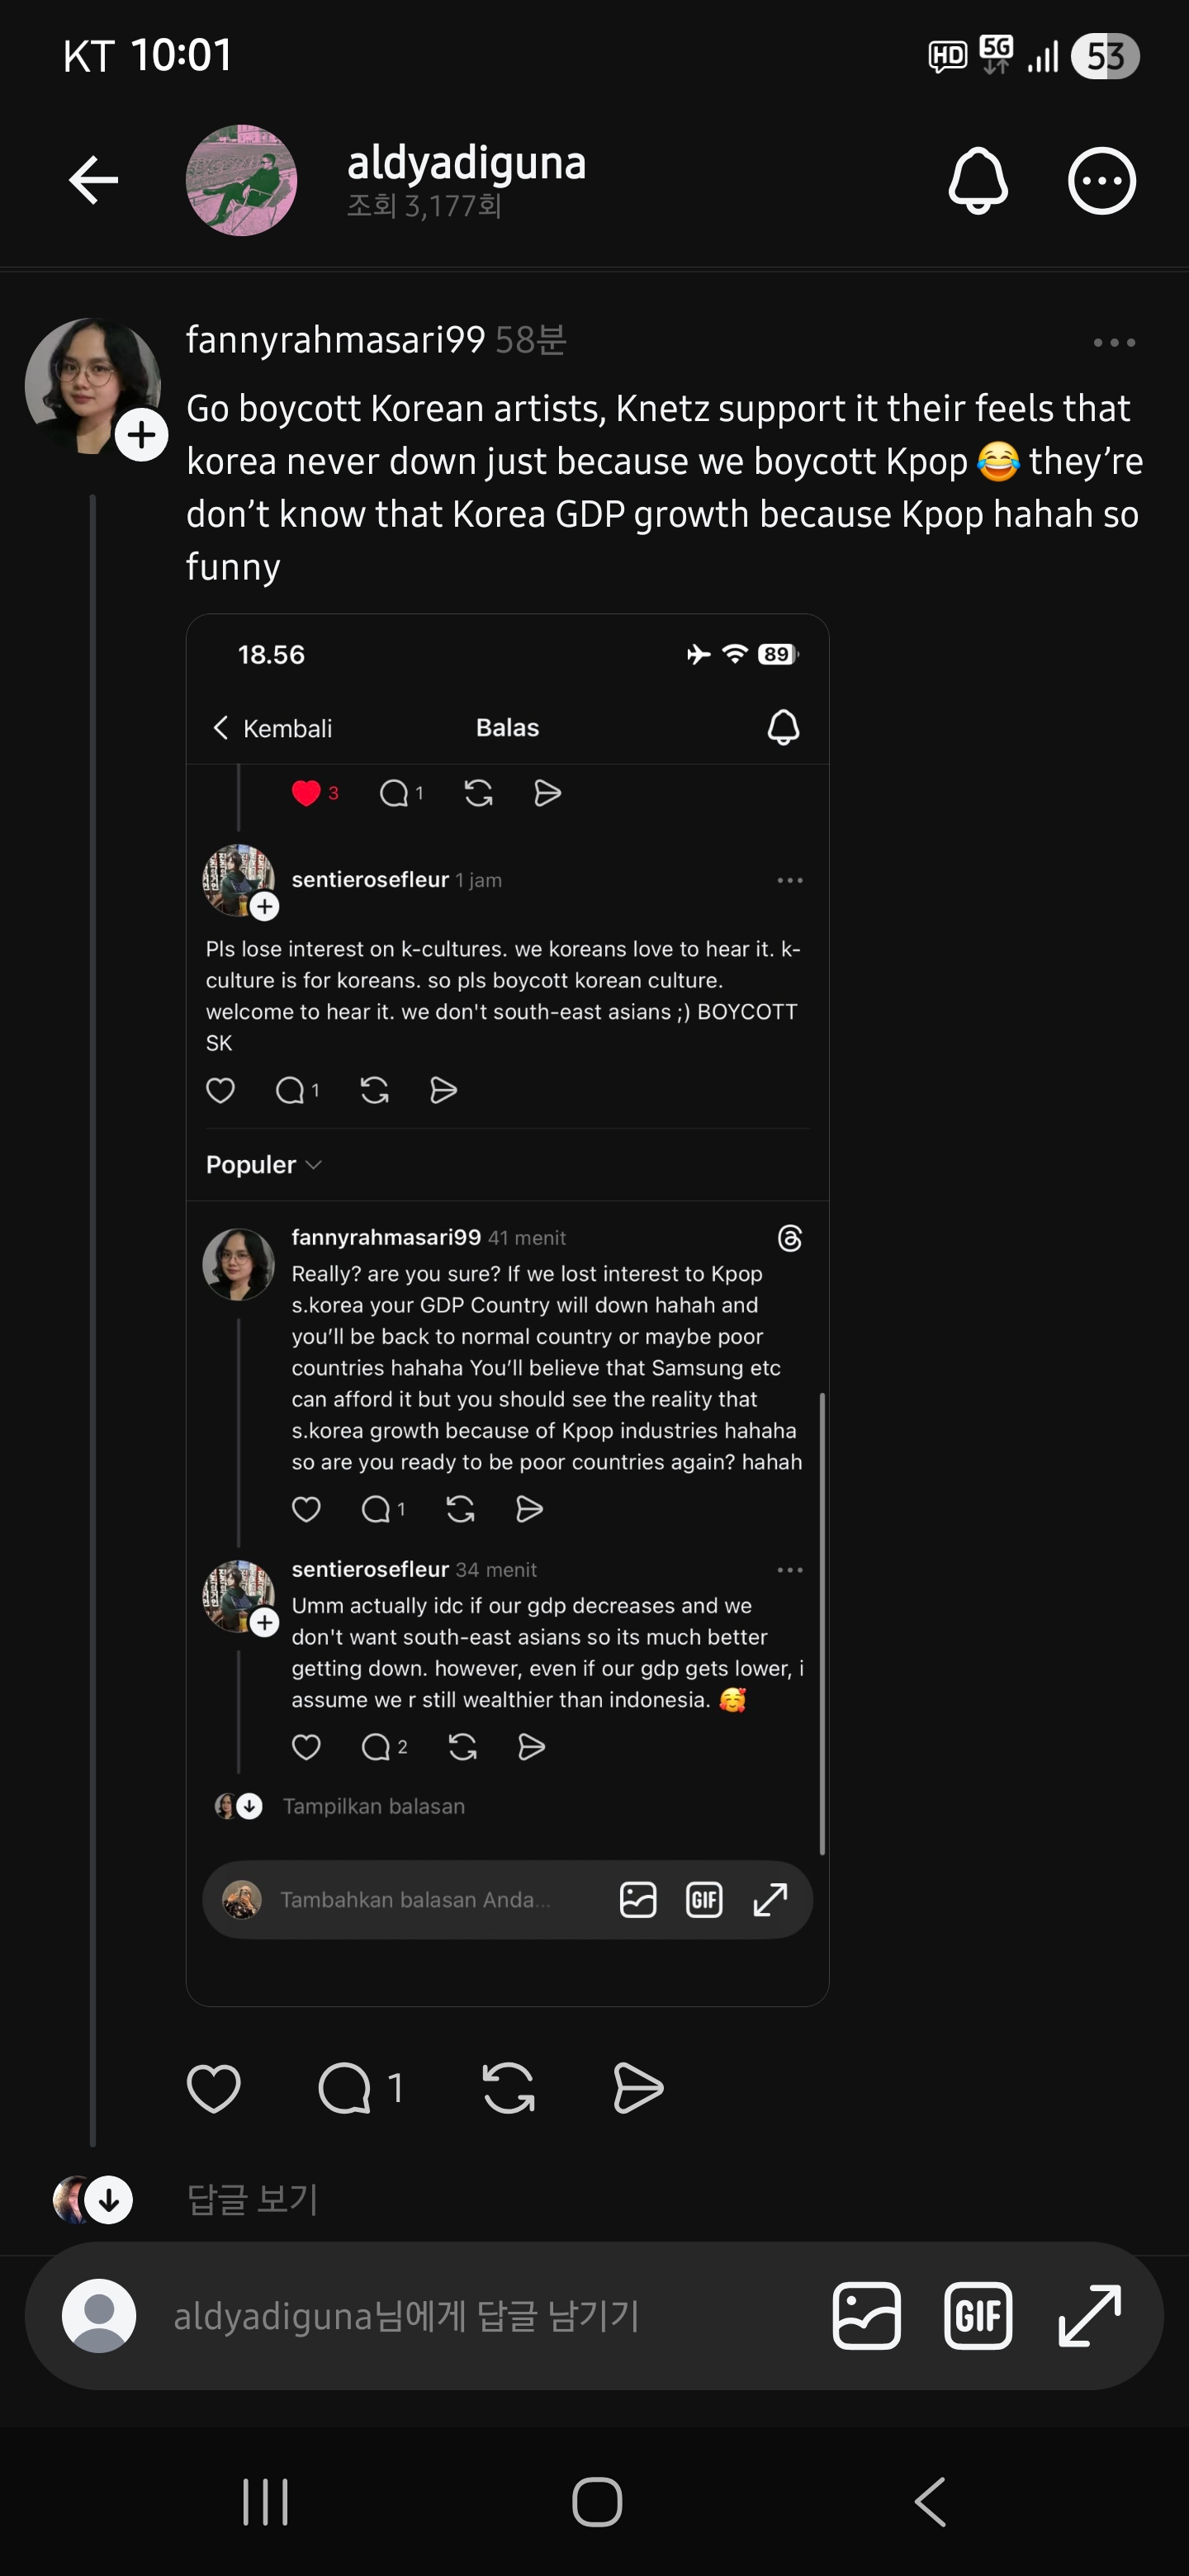
Task: Share fannyrahmasari99's post via send icon
Action: point(637,2088)
